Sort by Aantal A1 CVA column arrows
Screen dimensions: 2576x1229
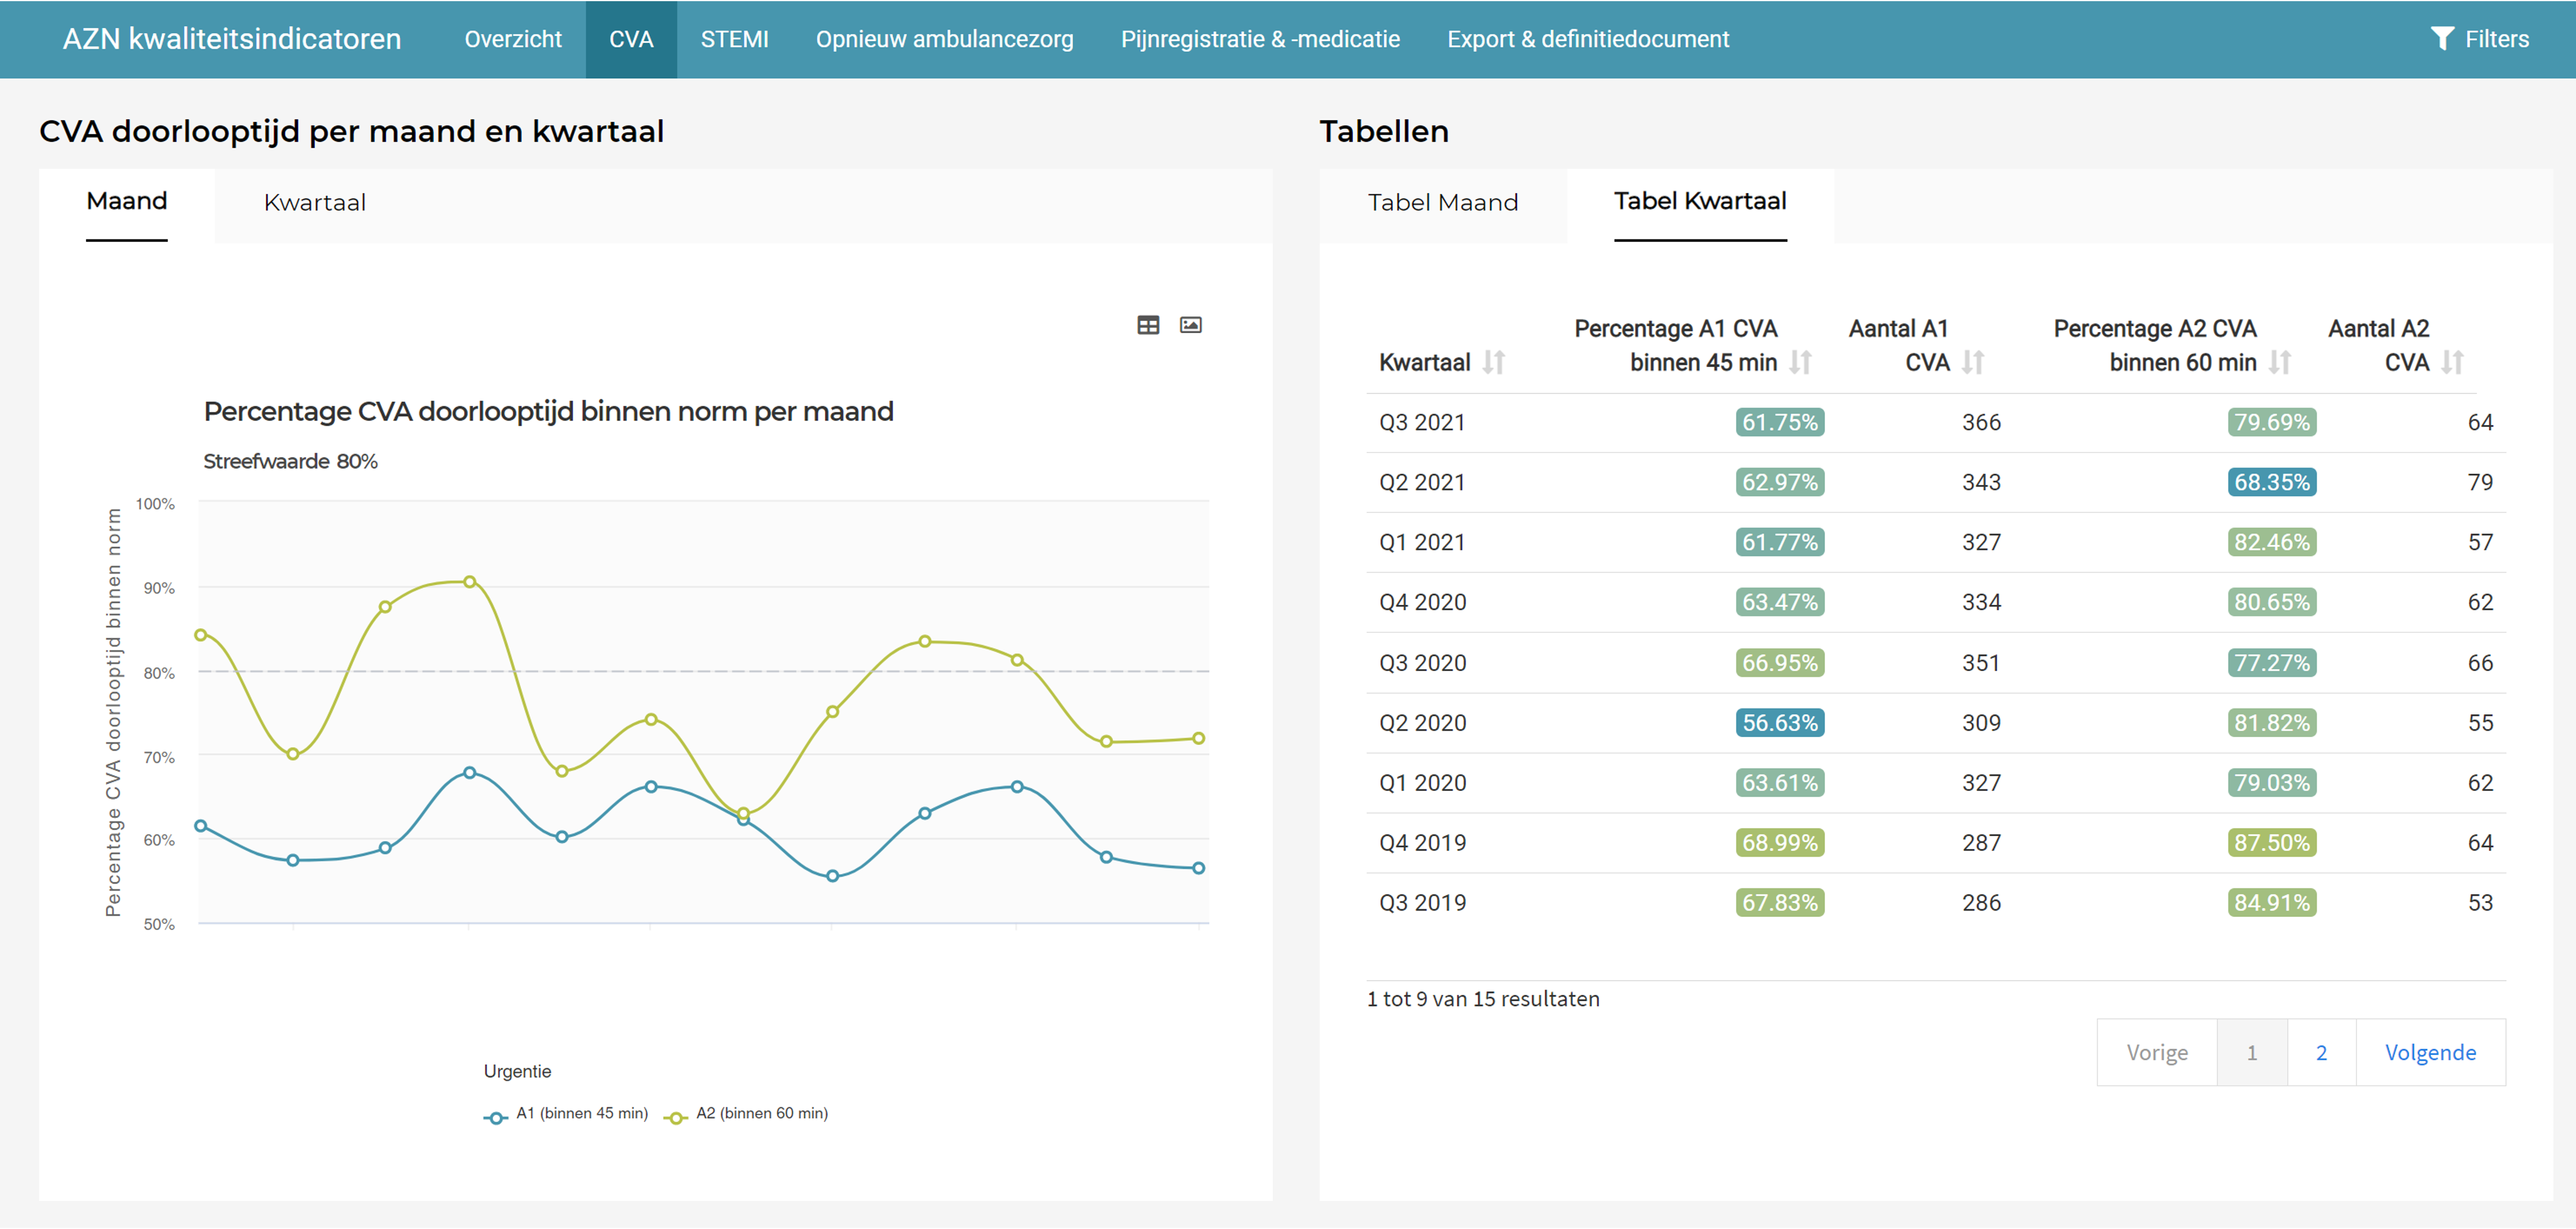coord(1972,362)
